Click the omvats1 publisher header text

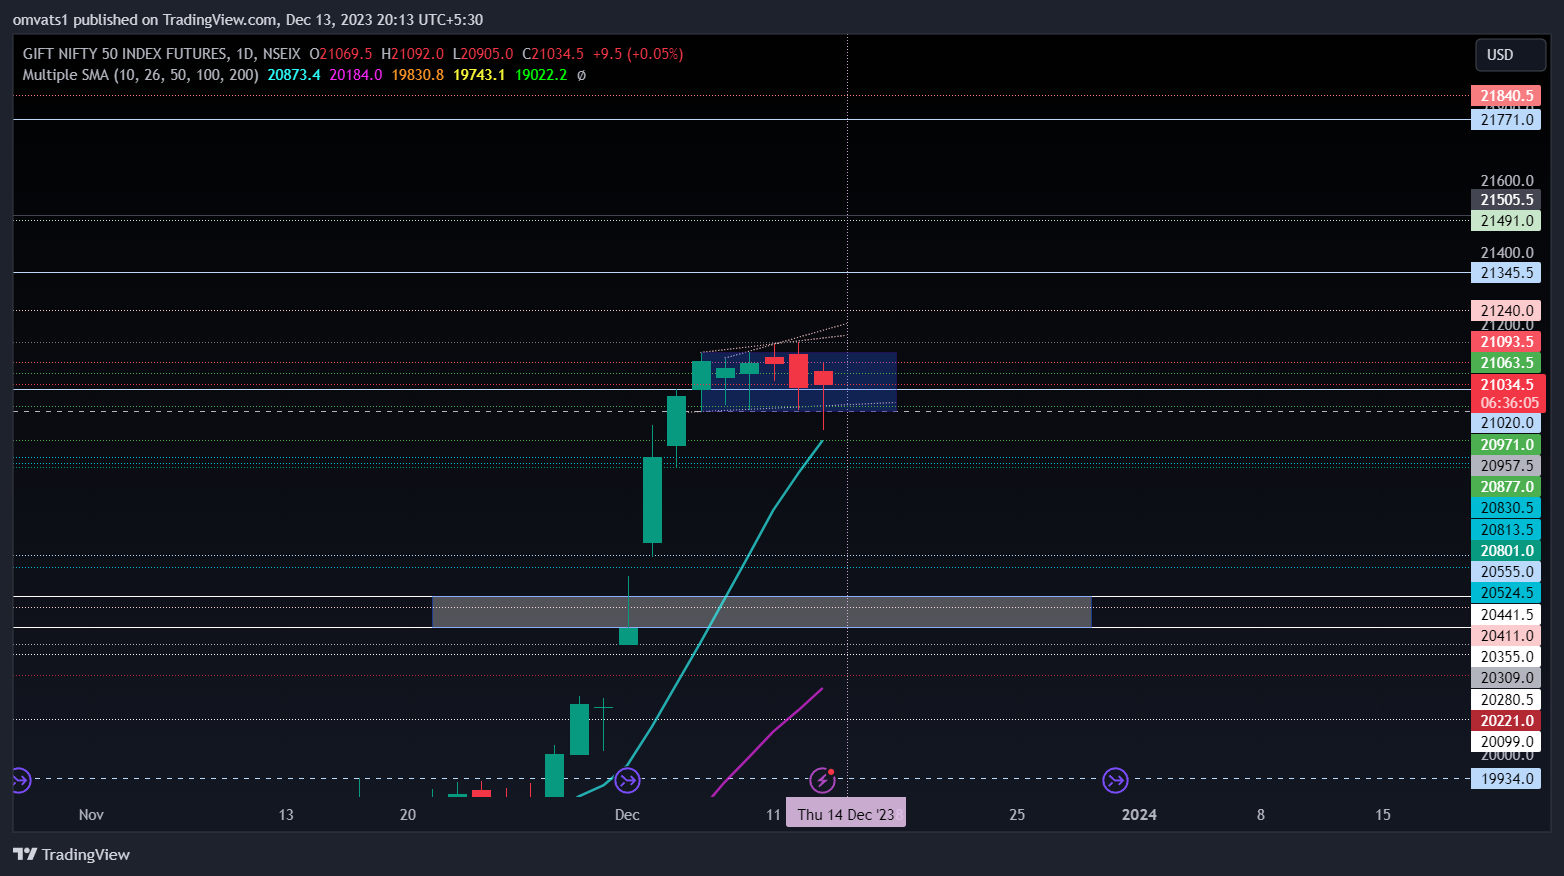pos(248,20)
